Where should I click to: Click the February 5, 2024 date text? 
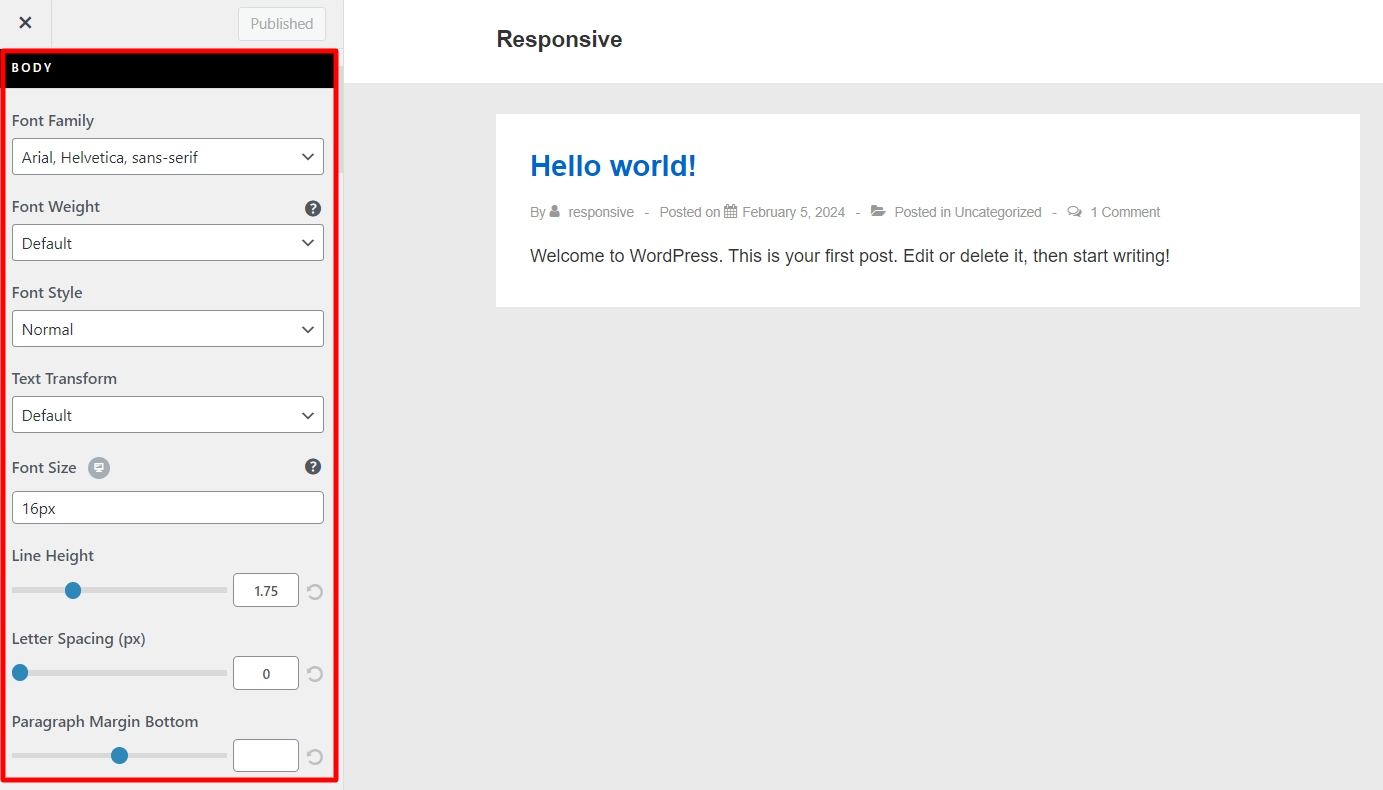point(794,212)
